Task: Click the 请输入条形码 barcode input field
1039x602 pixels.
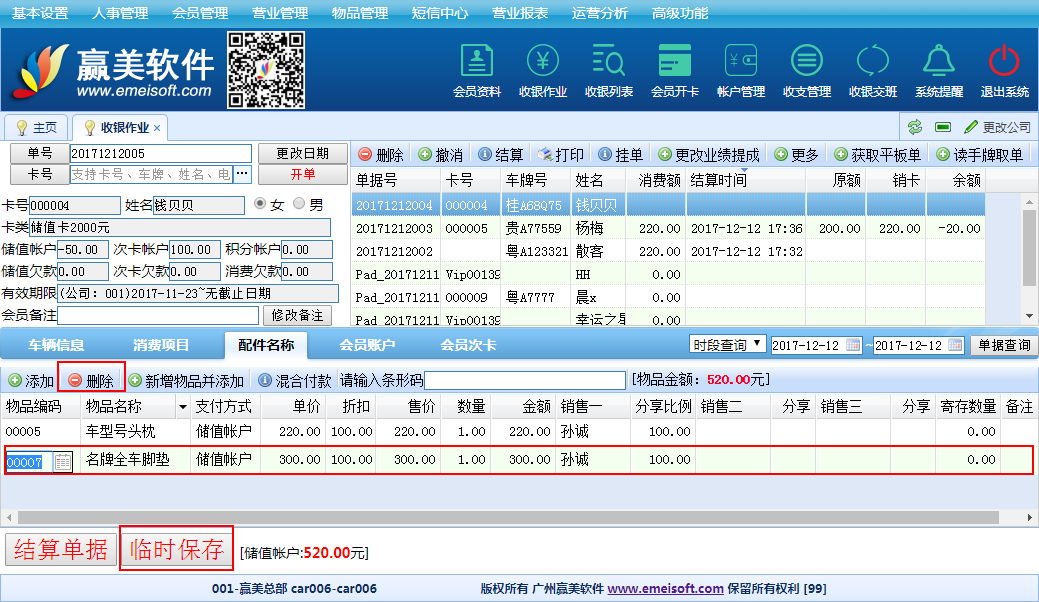Action: coord(524,381)
